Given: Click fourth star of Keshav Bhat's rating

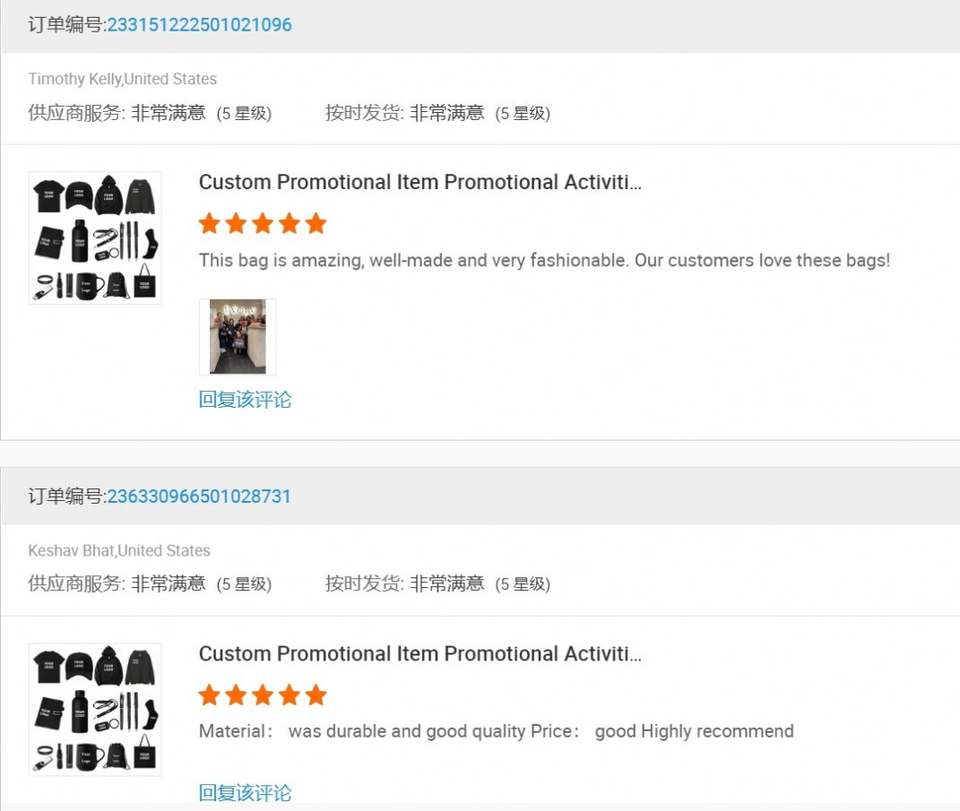Looking at the screenshot, I should coord(290,695).
